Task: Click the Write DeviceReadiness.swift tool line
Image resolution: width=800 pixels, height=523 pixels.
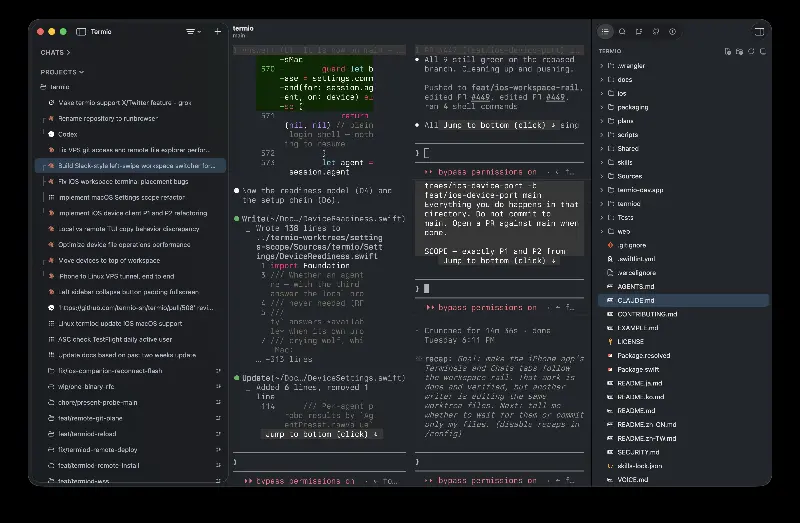Action: (323, 219)
